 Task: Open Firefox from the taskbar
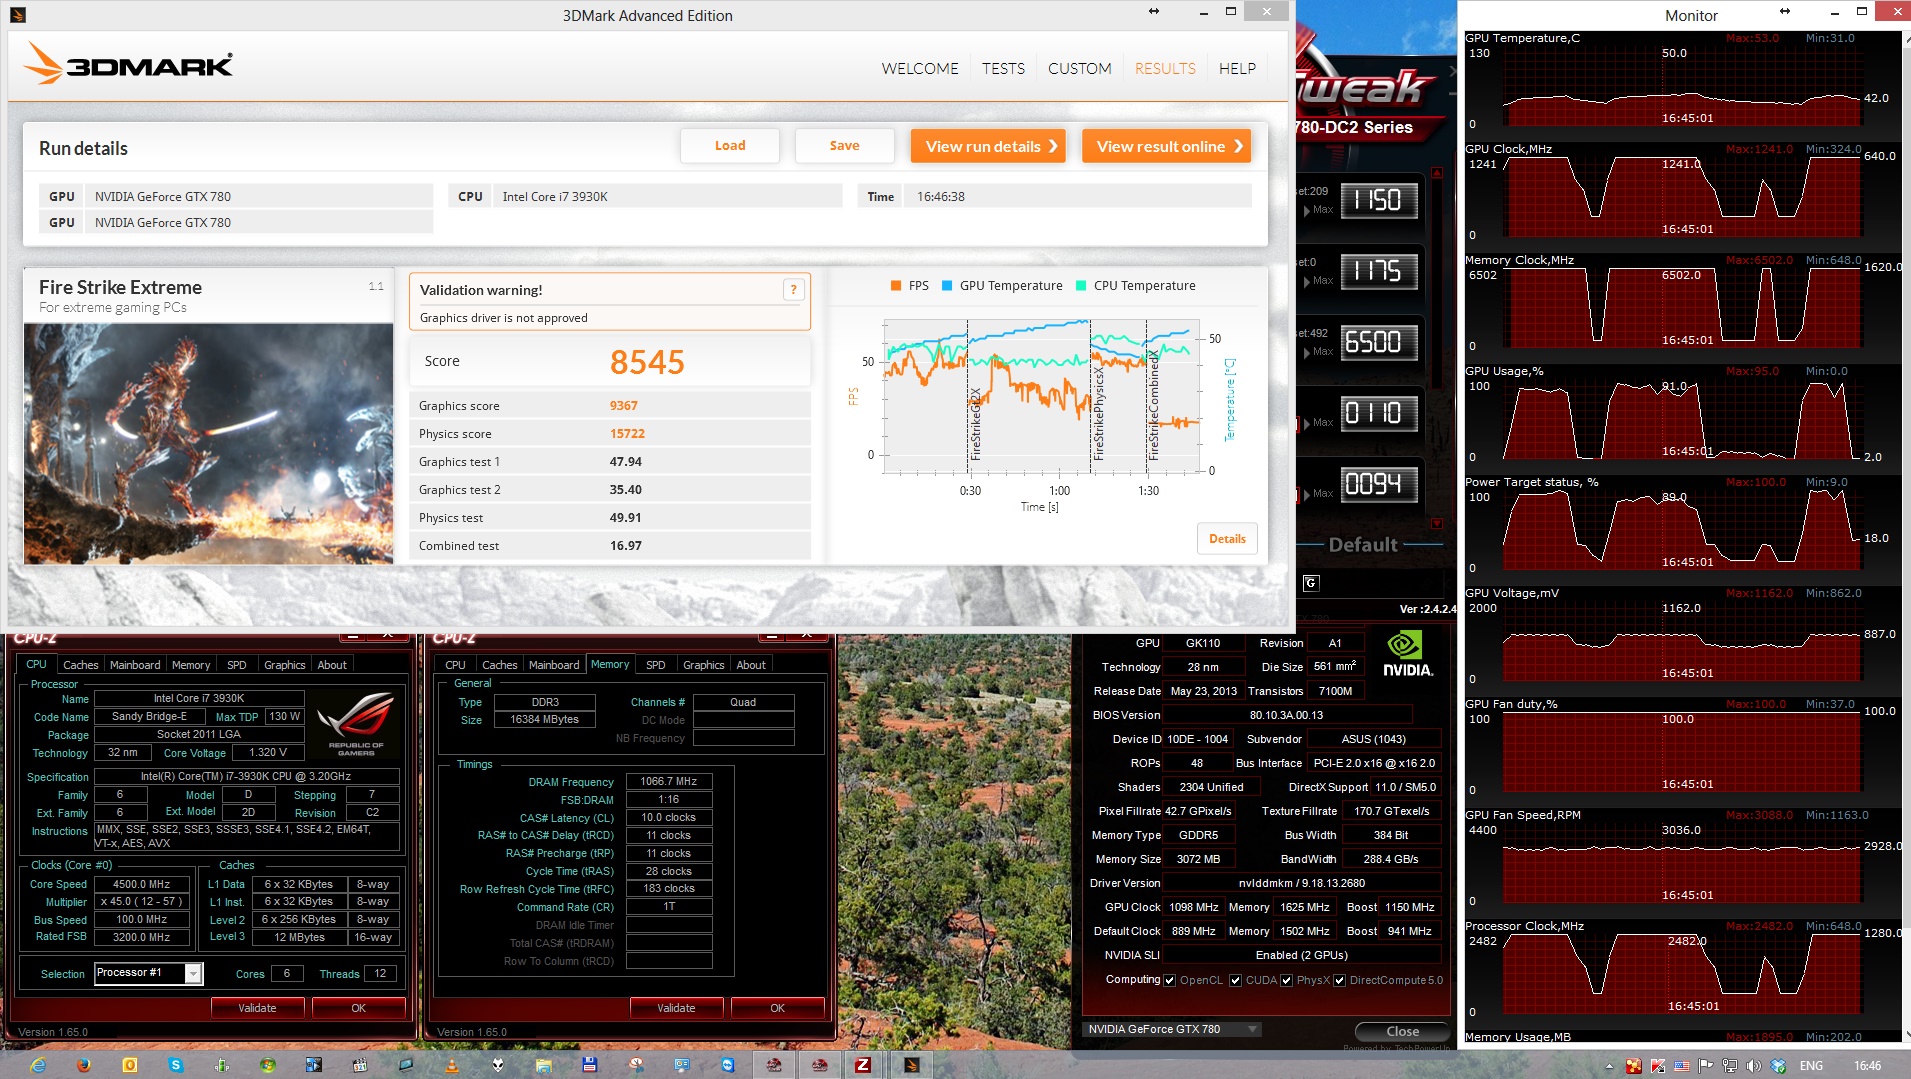(84, 1065)
